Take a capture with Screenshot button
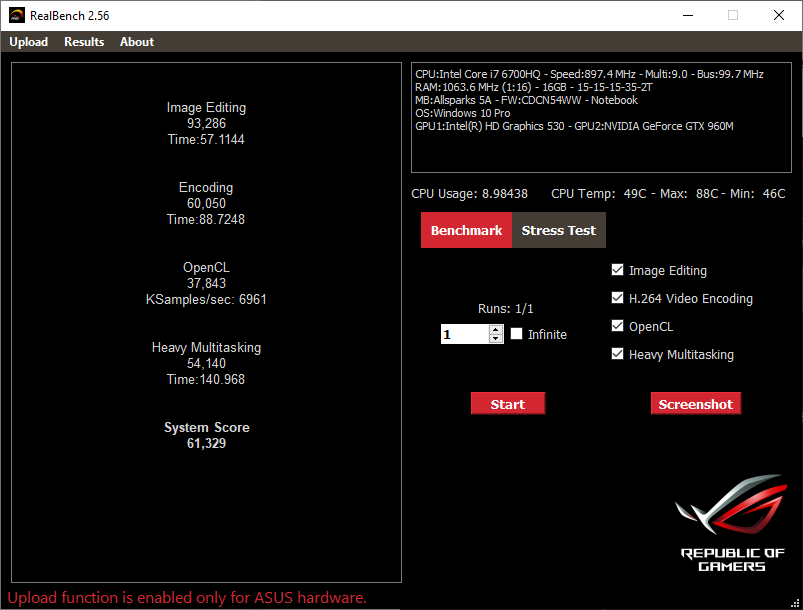 [696, 404]
